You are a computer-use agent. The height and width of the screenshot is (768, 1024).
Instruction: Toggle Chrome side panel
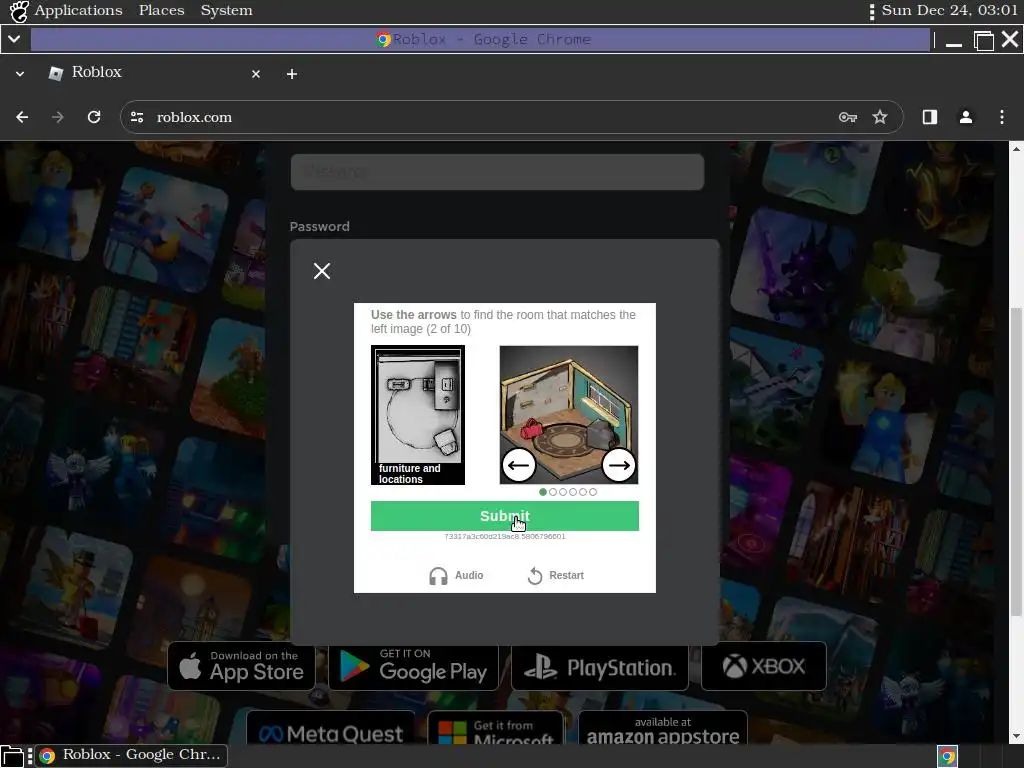point(929,117)
